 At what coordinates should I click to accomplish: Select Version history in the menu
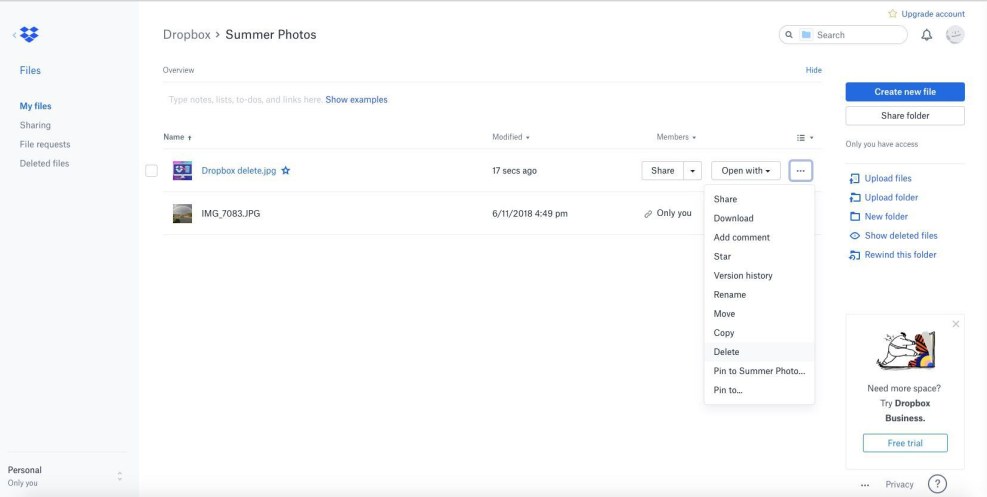coord(743,276)
